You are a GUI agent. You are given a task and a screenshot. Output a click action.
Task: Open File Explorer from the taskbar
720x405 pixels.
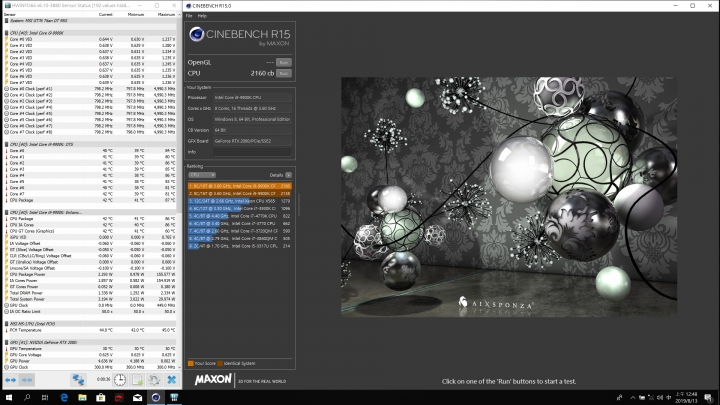click(x=82, y=397)
